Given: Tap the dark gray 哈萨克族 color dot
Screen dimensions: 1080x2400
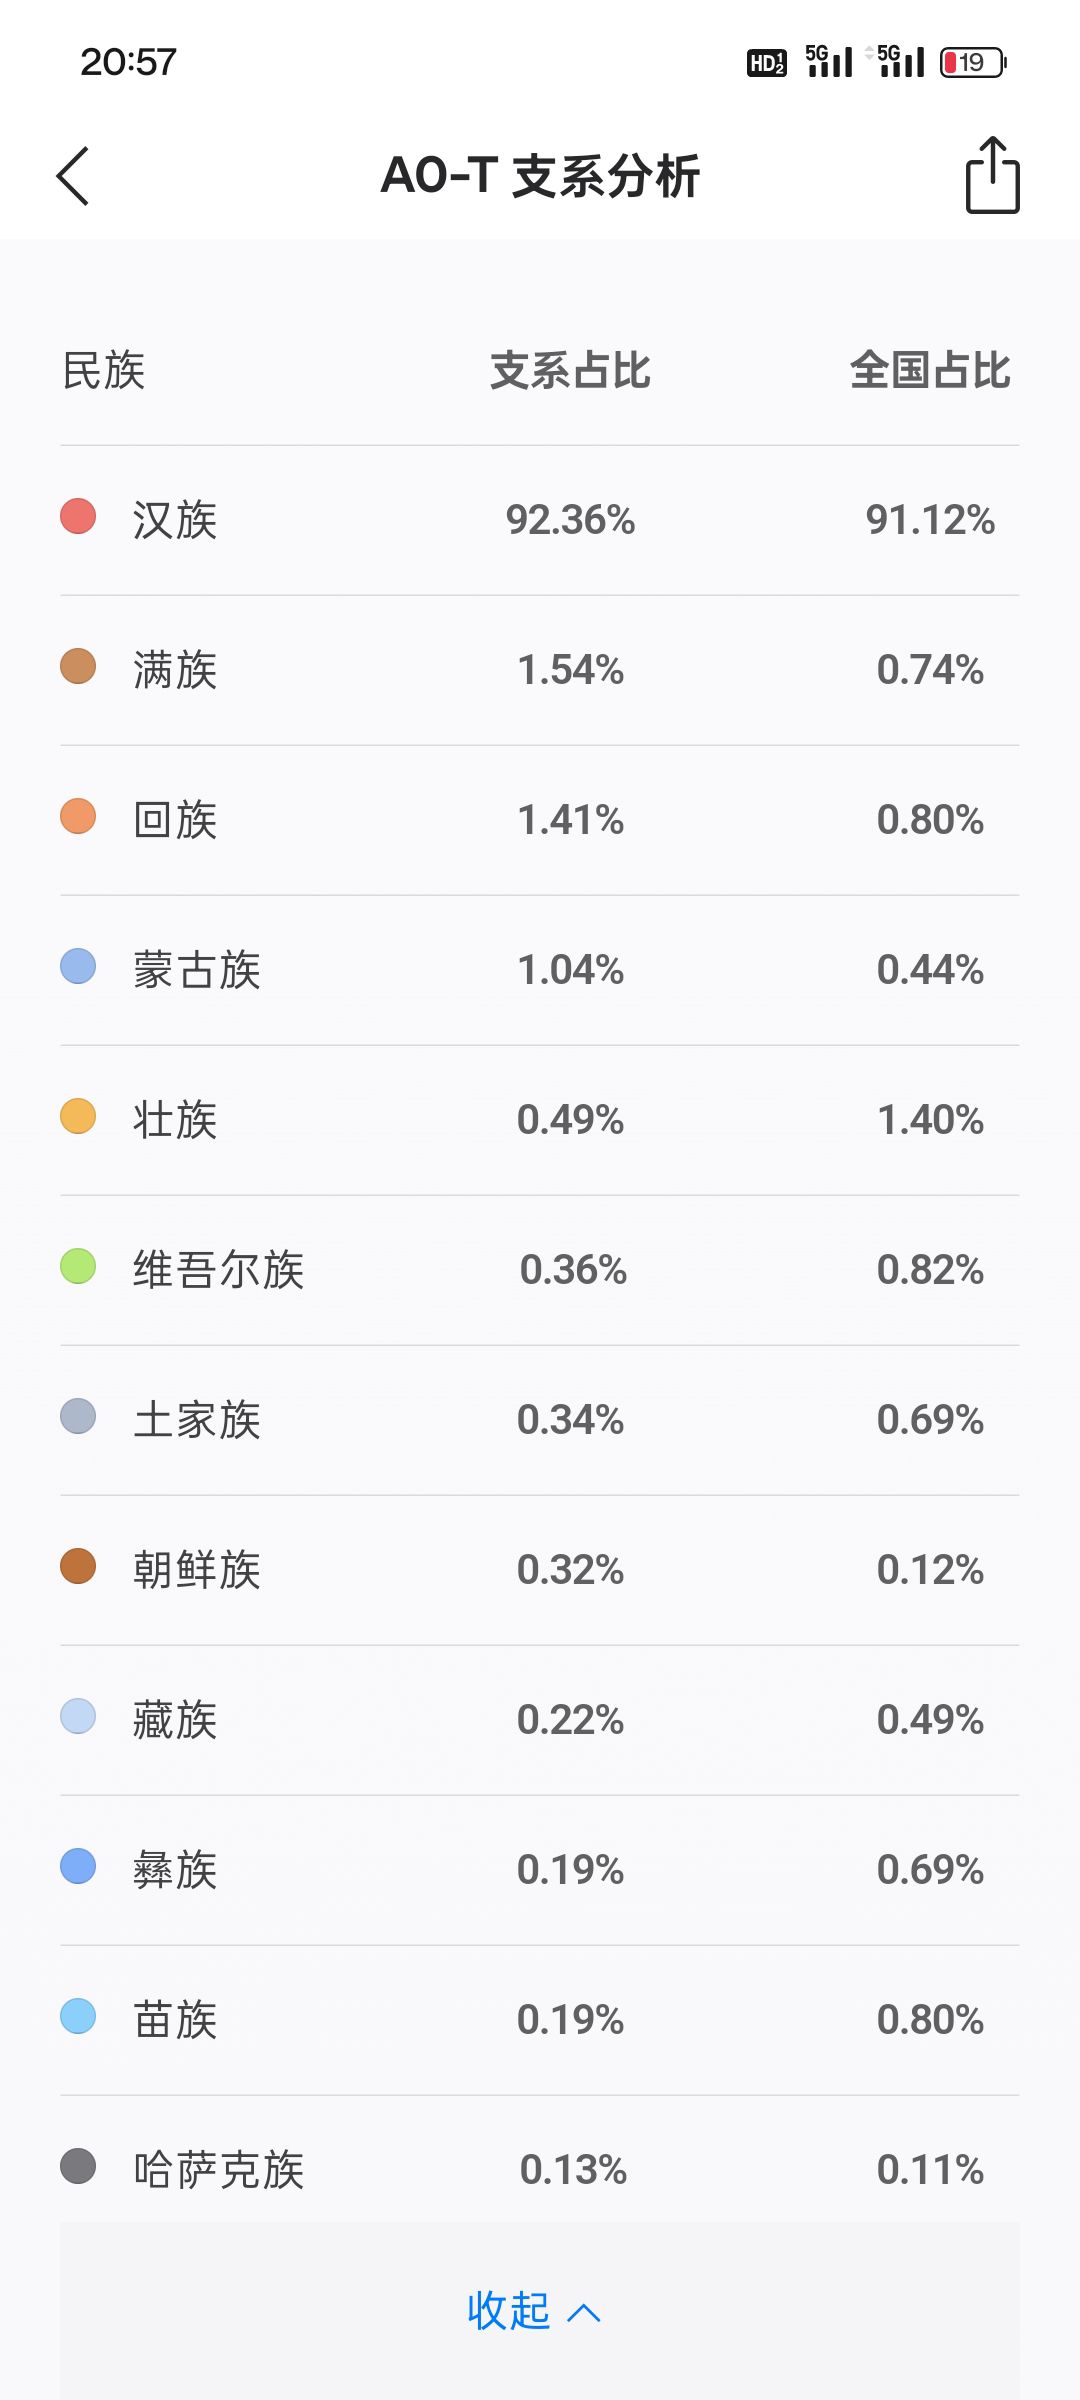Looking at the screenshot, I should 78,2167.
